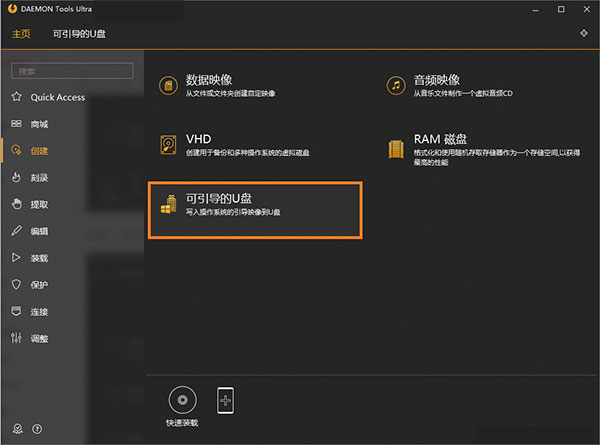This screenshot has width=600, height=445.
Task: Minimize the DAEMON Tools Ultra window
Action: [536, 10]
